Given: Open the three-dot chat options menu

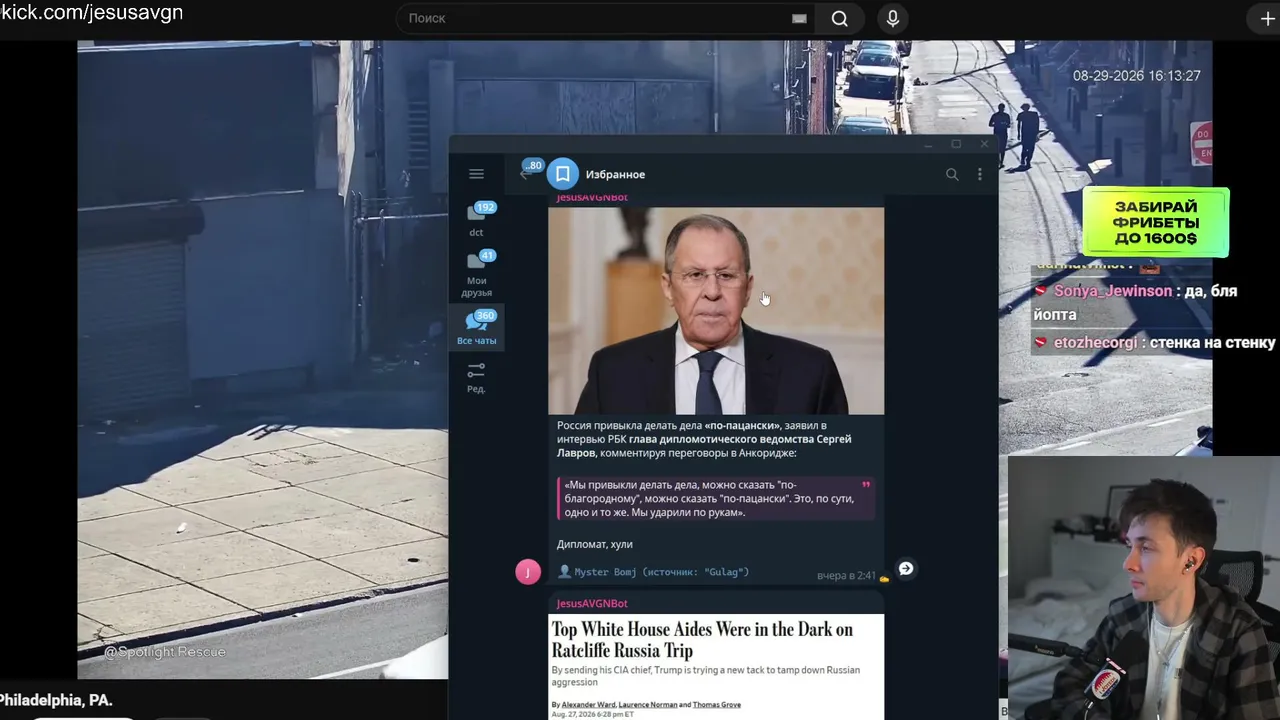Looking at the screenshot, I should [x=980, y=174].
